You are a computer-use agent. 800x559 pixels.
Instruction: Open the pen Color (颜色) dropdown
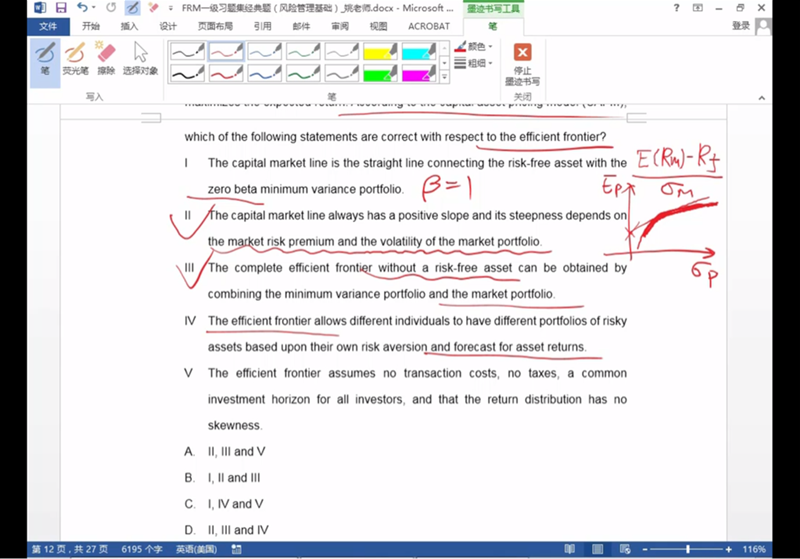(474, 46)
